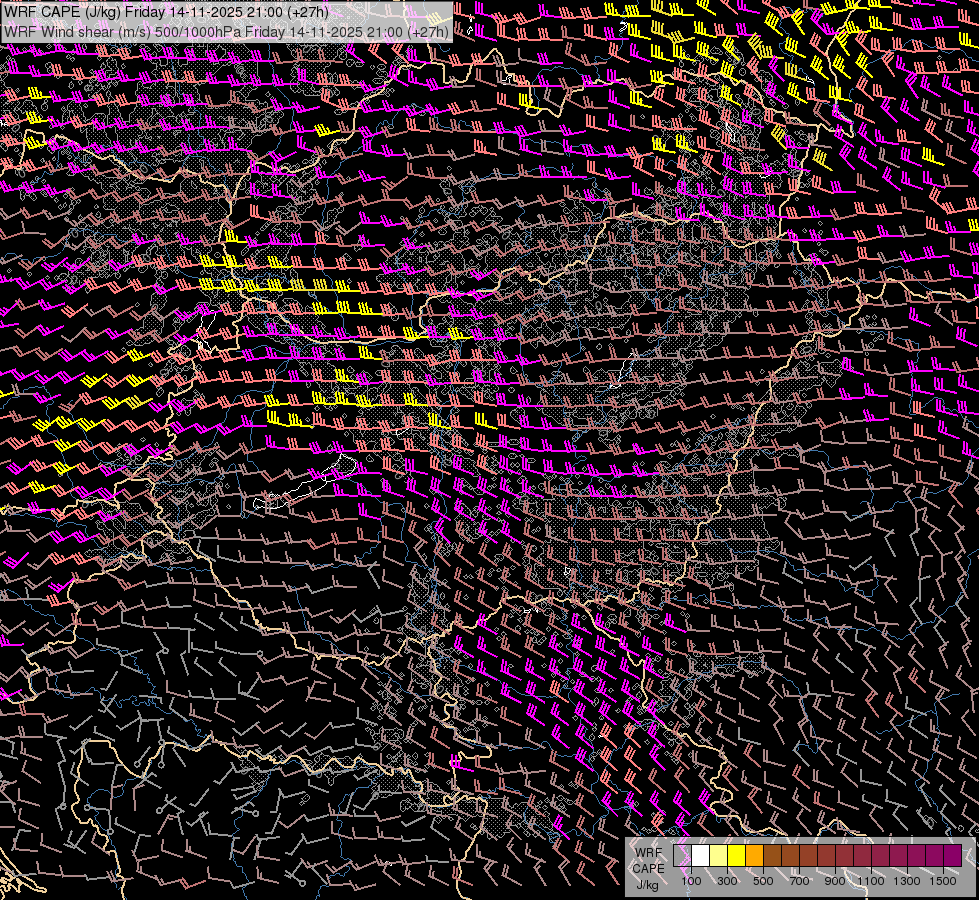Click the 100 legend label
979x900 pixels.
[691, 881]
